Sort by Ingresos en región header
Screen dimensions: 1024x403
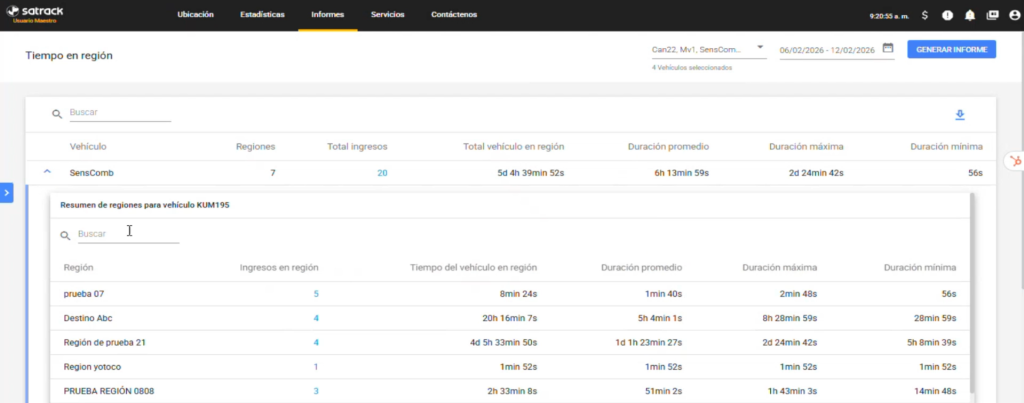point(280,267)
